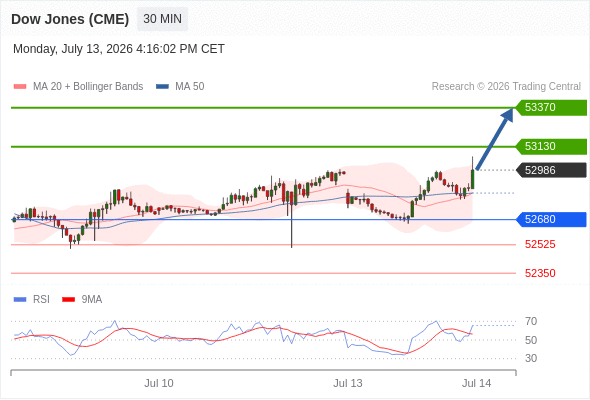
Task: Click the RSI blue legend marker
Action: (20, 300)
